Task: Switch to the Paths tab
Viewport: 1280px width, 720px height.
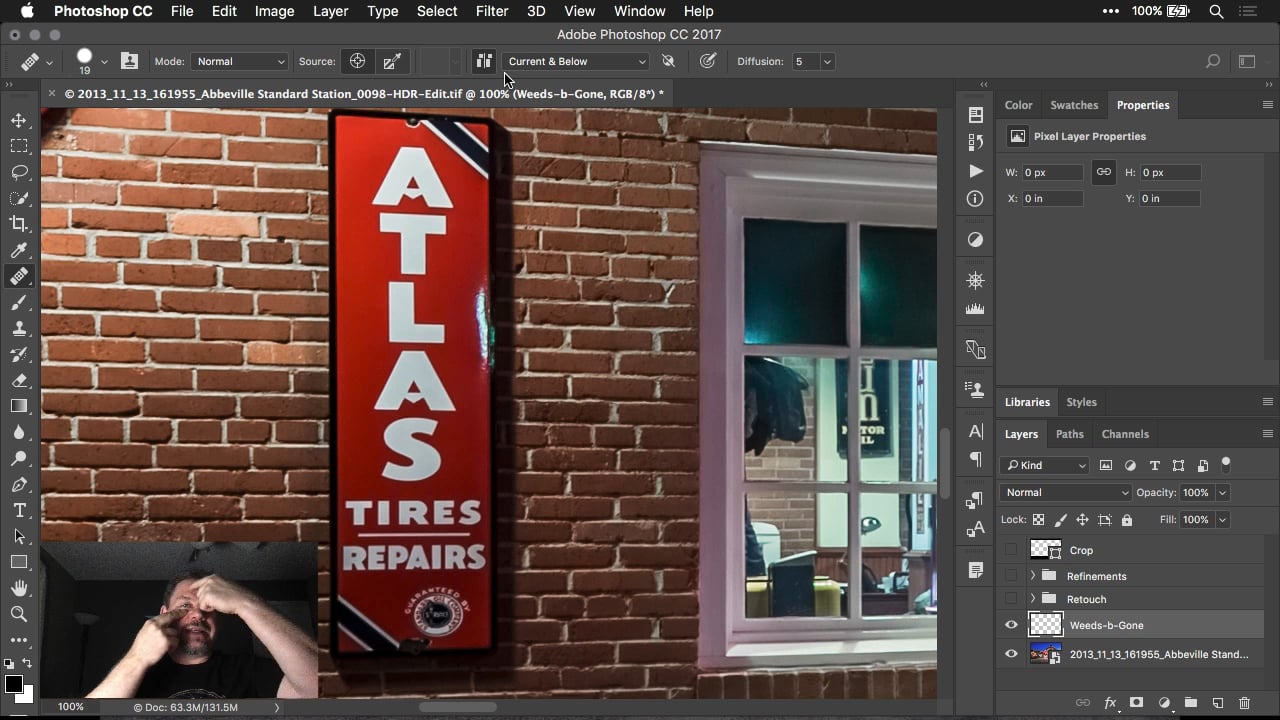Action: click(x=1069, y=434)
